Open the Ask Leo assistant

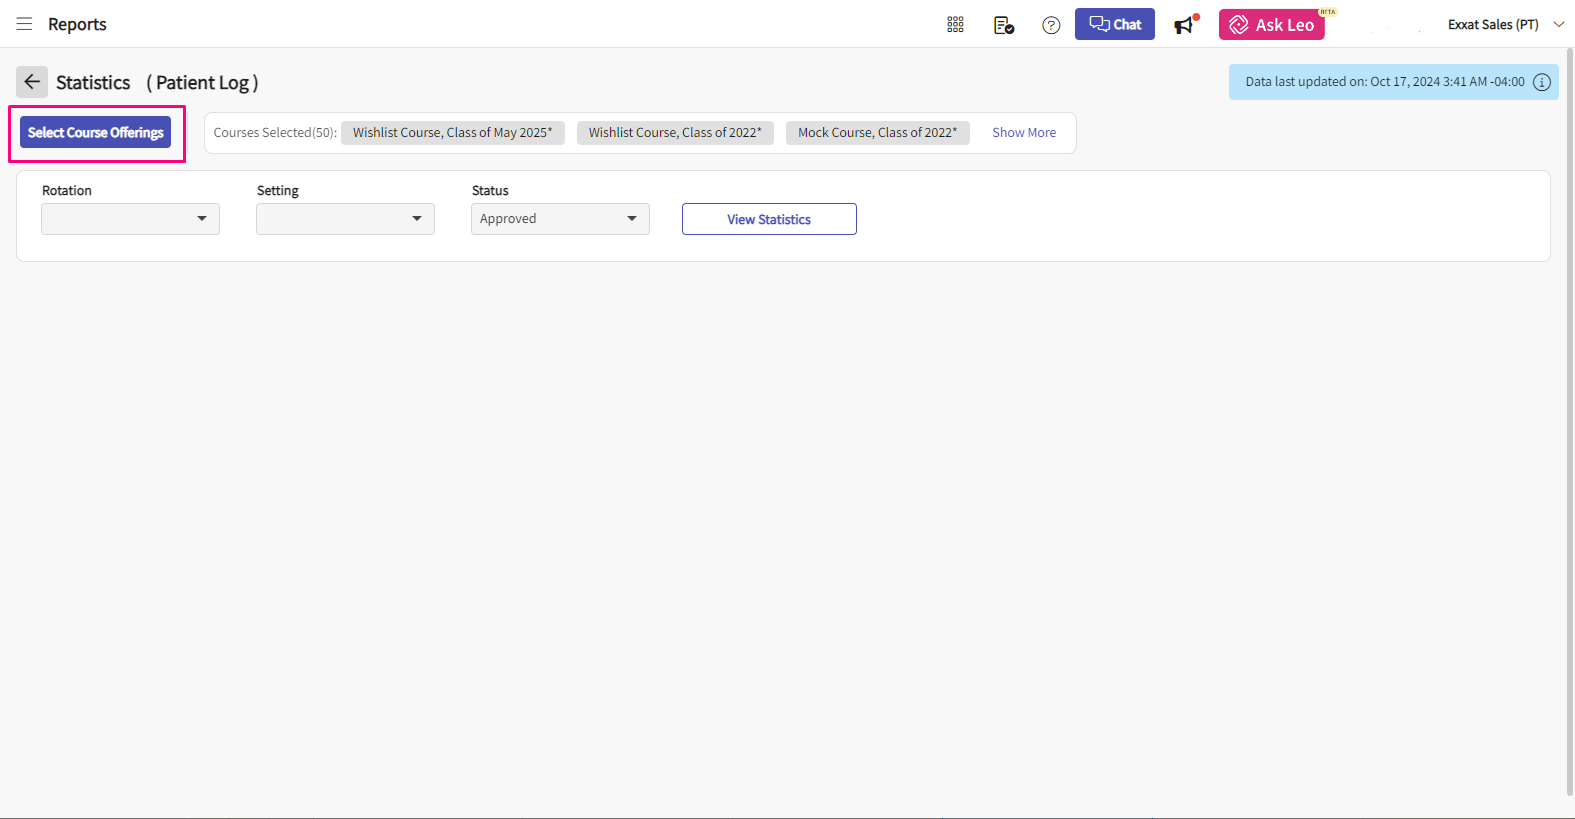click(x=1271, y=25)
